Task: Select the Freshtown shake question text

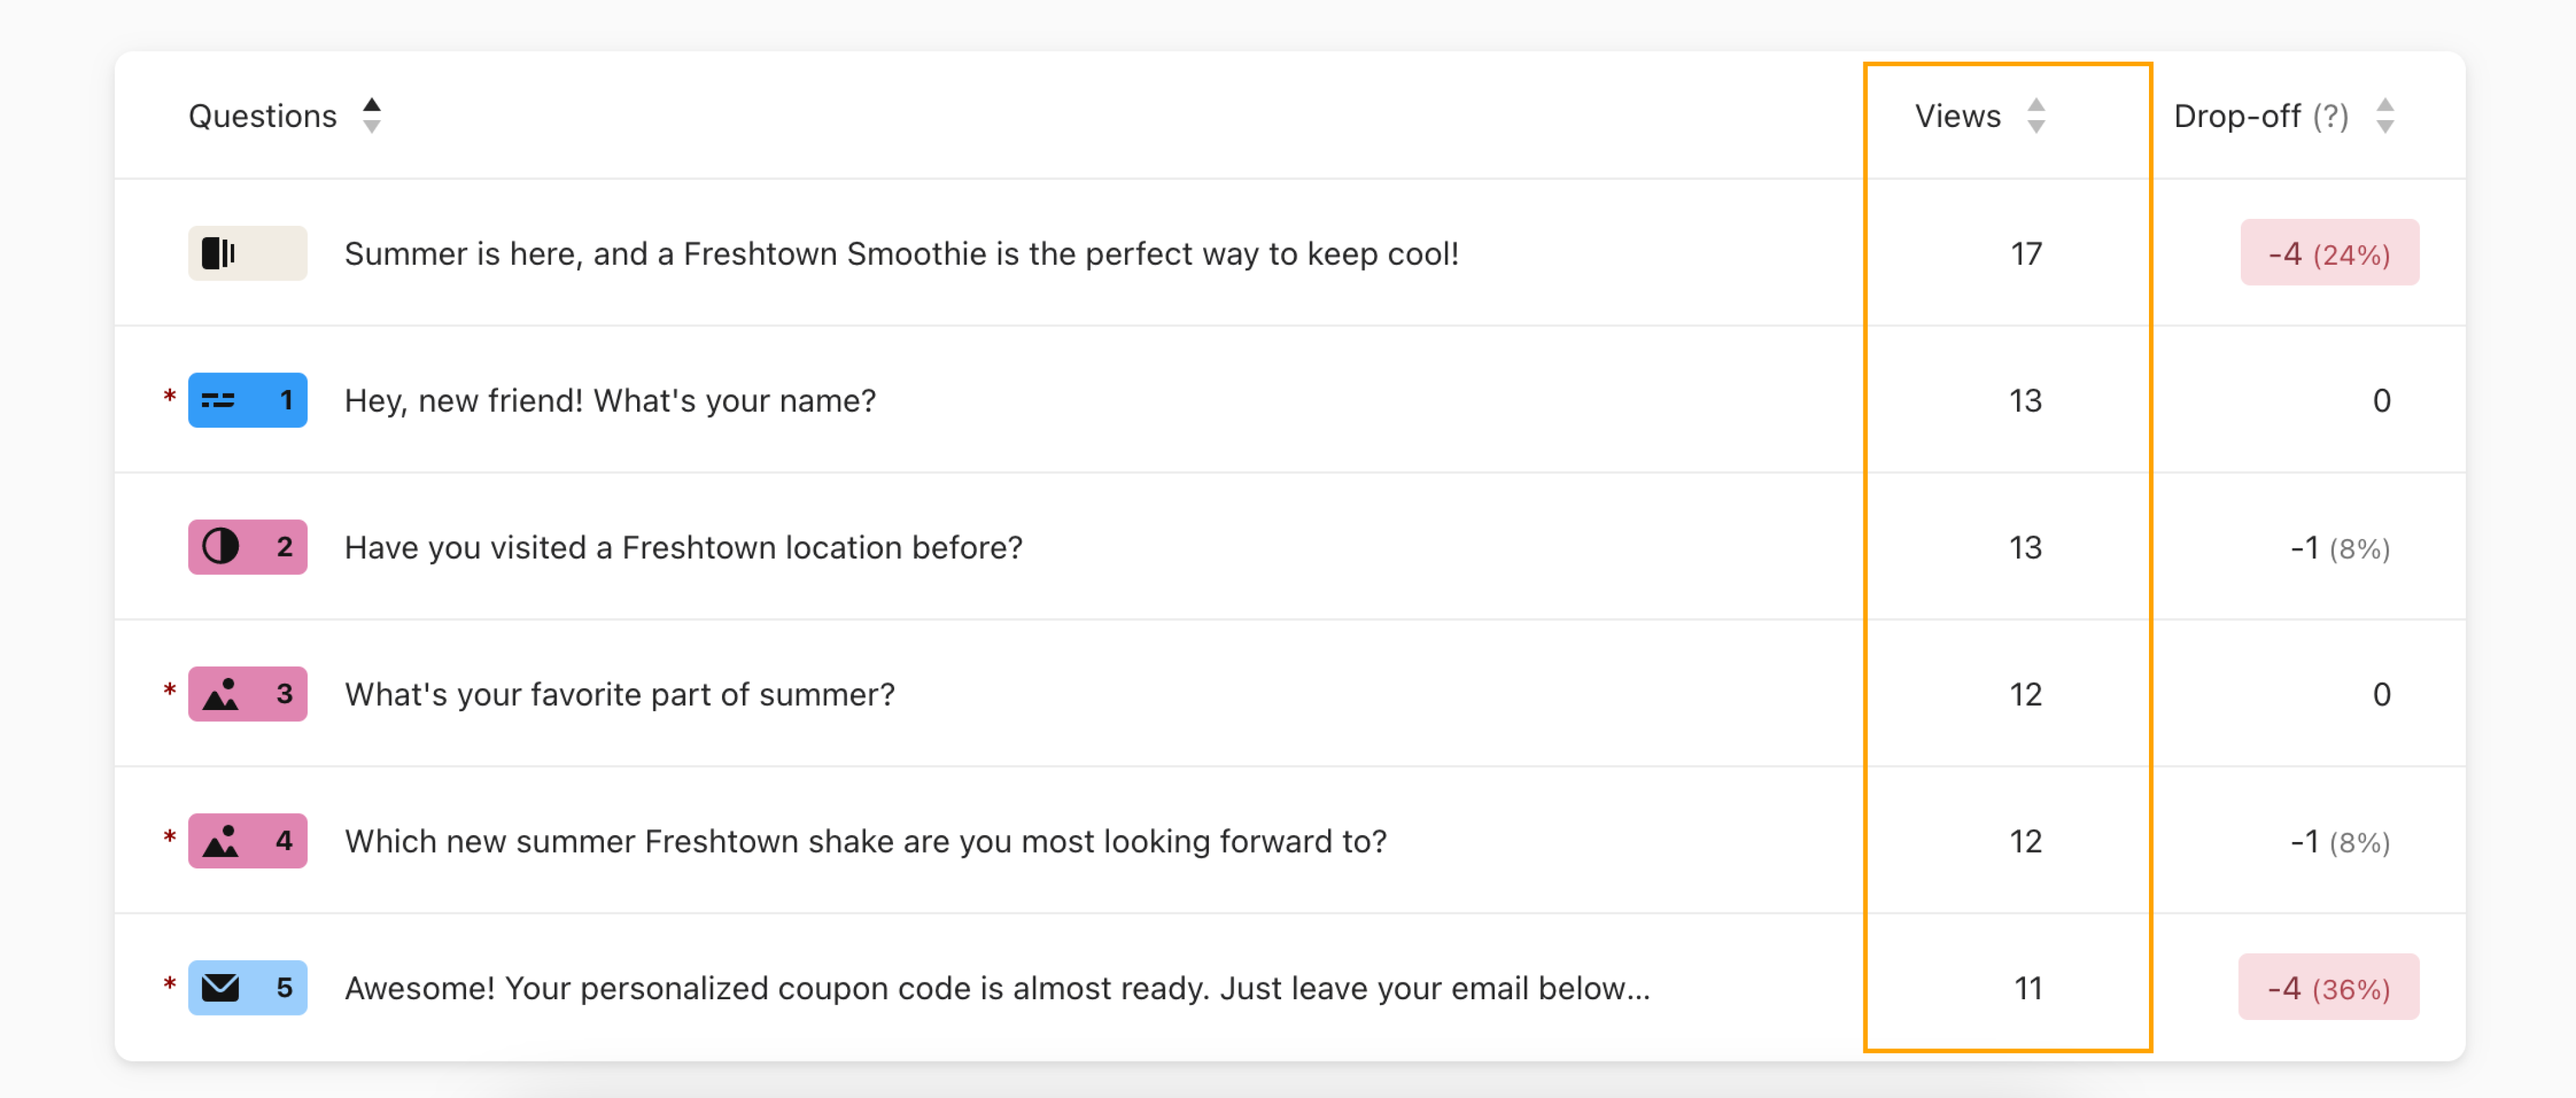Action: coord(865,841)
